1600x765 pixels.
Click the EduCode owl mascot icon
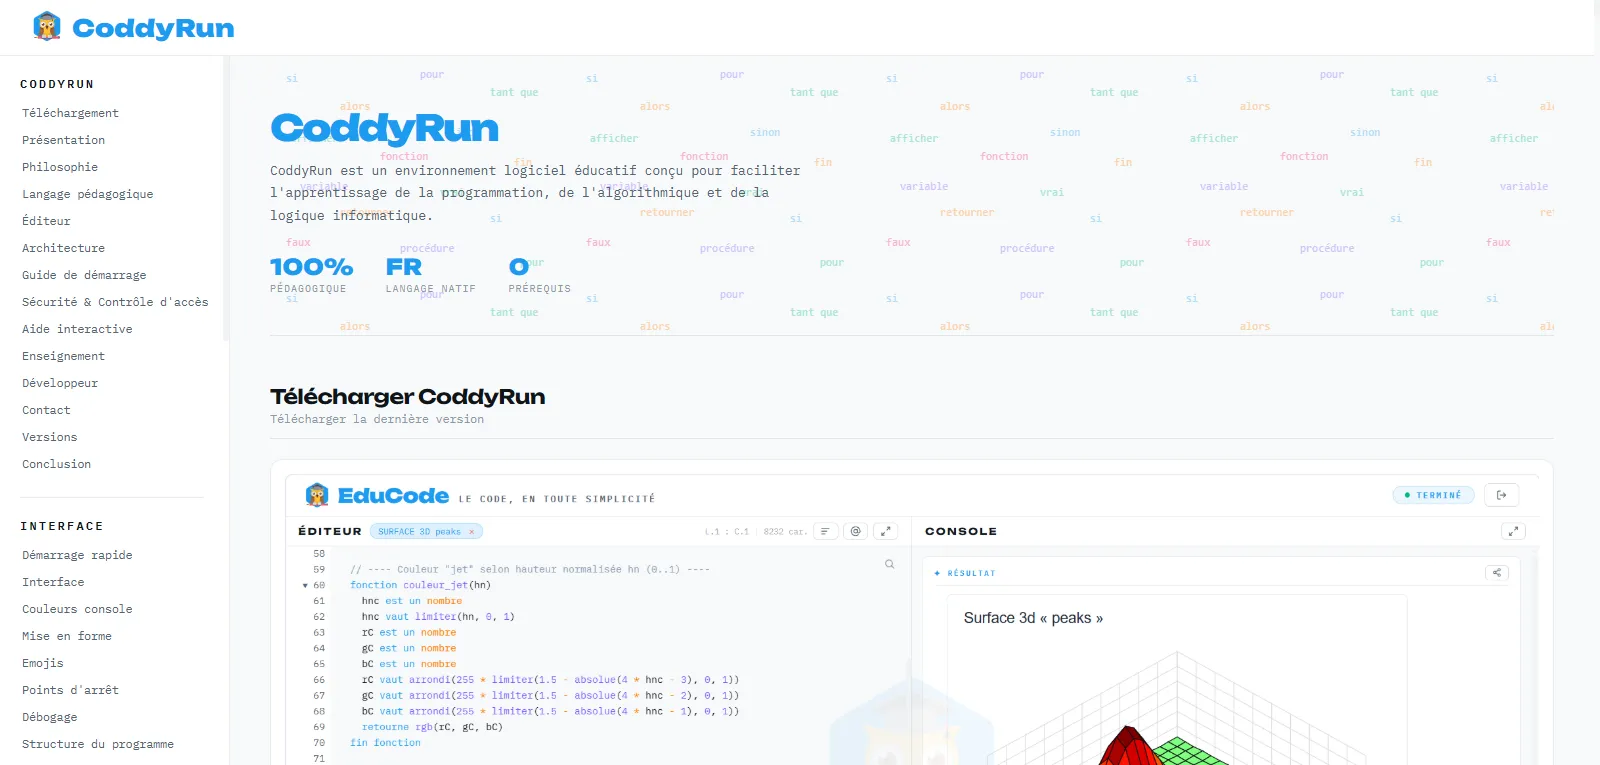coord(317,495)
